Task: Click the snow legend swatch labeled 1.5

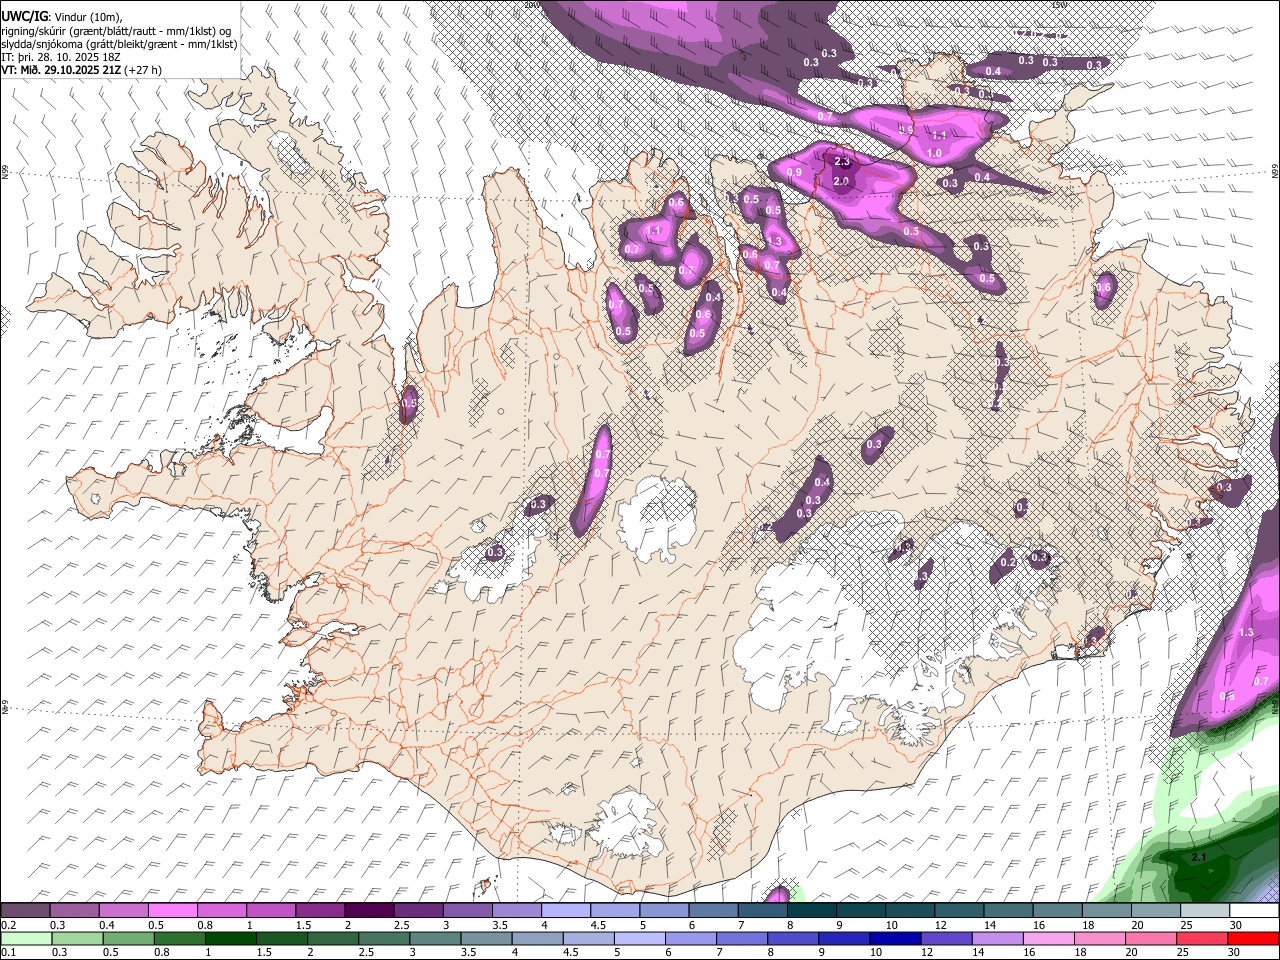Action: point(320,911)
